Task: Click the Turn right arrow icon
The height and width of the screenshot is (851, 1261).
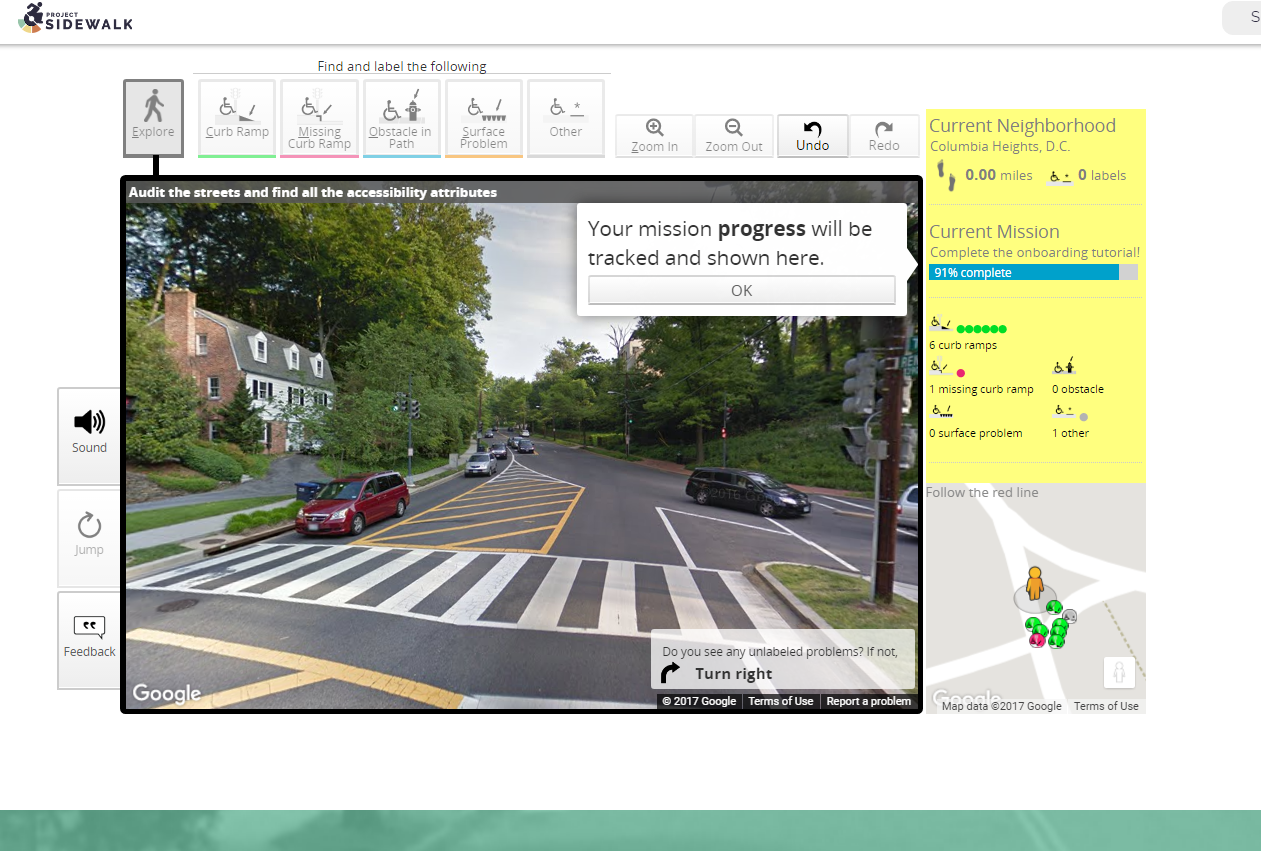Action: coord(672,673)
